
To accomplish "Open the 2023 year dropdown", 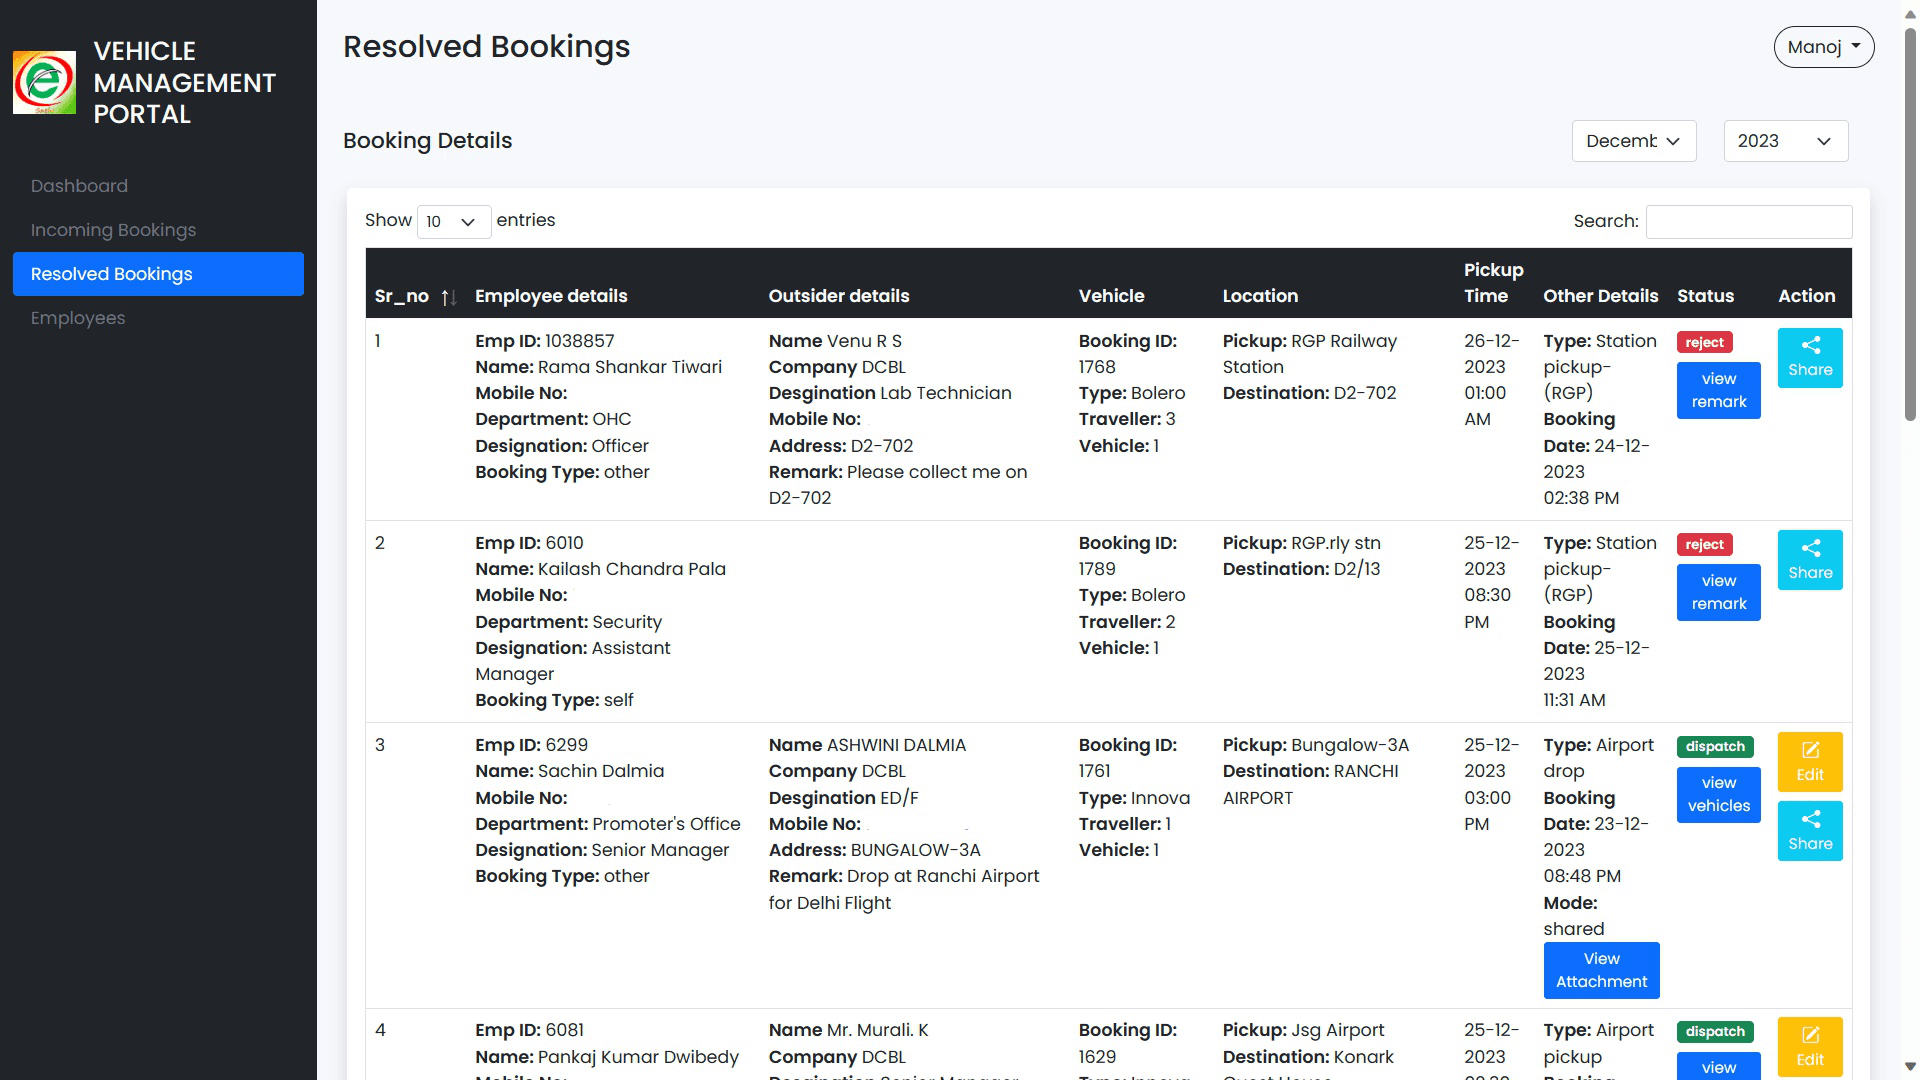I will pos(1785,141).
